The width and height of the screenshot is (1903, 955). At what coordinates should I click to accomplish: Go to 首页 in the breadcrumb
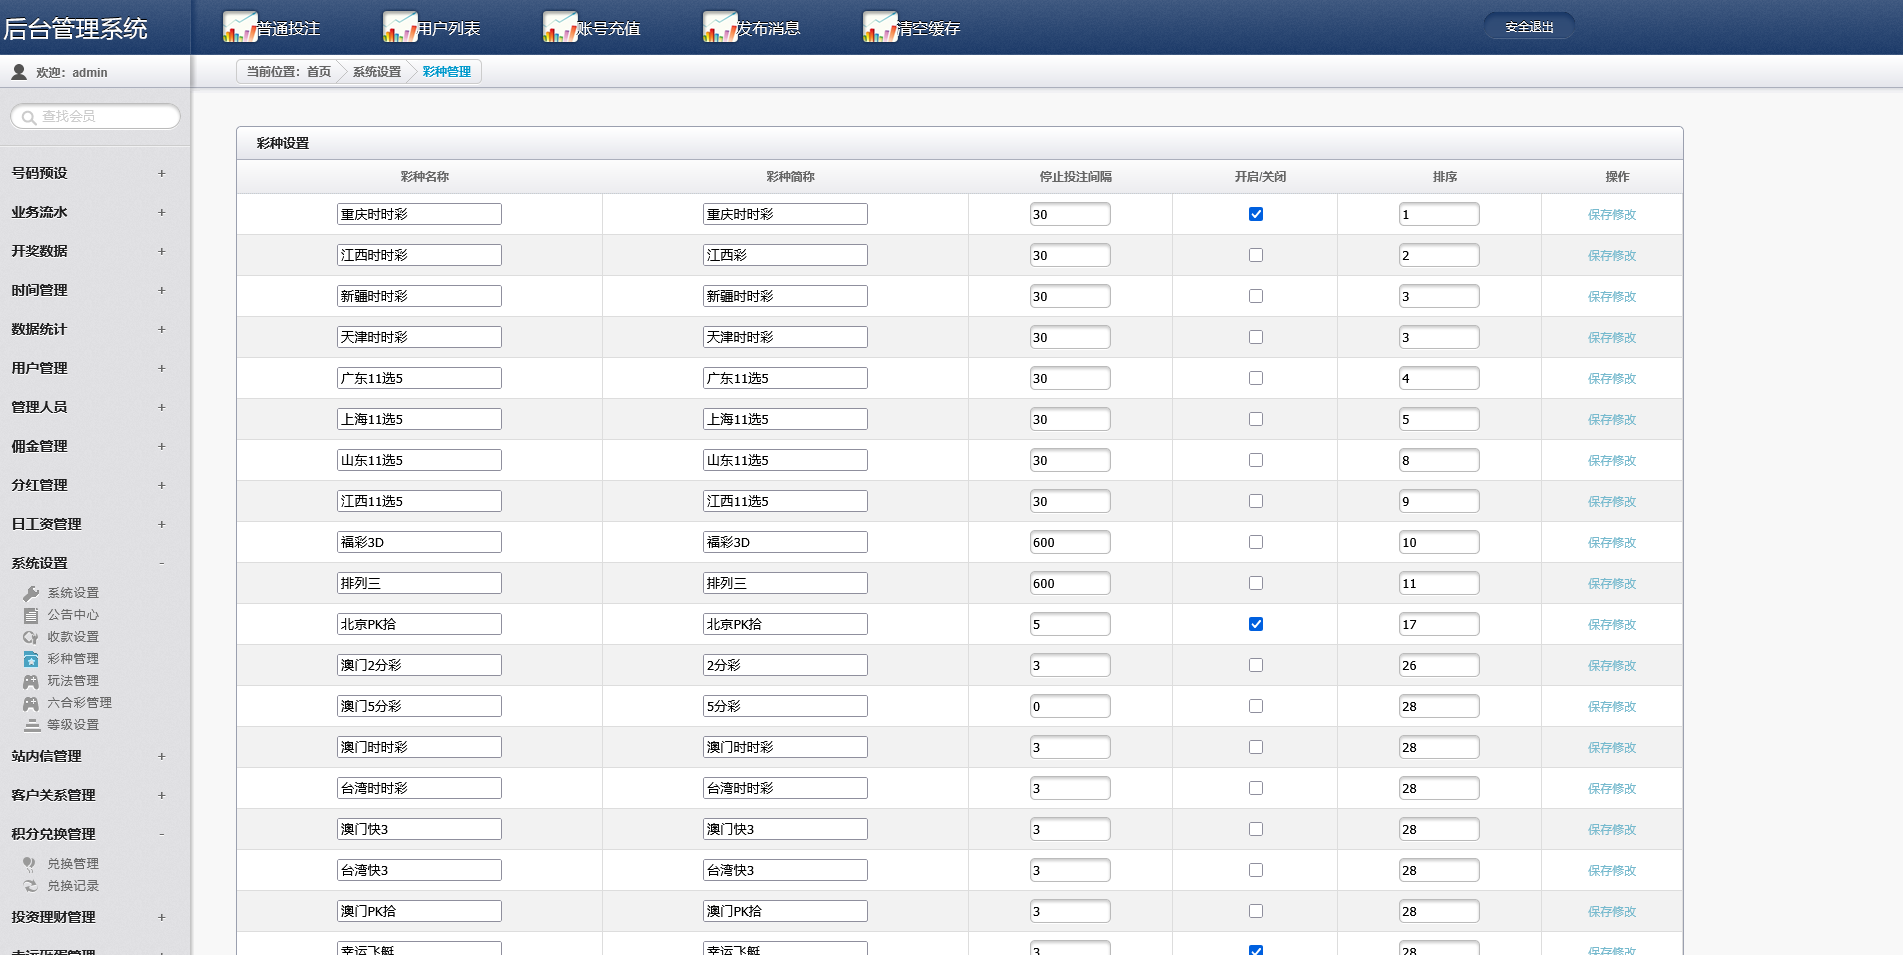pos(319,72)
